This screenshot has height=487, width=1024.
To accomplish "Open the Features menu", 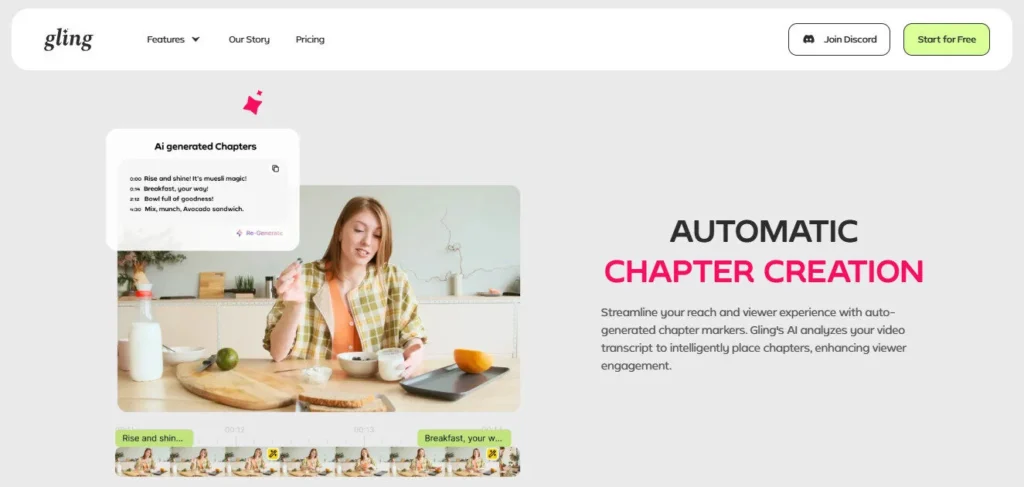I will point(173,39).
